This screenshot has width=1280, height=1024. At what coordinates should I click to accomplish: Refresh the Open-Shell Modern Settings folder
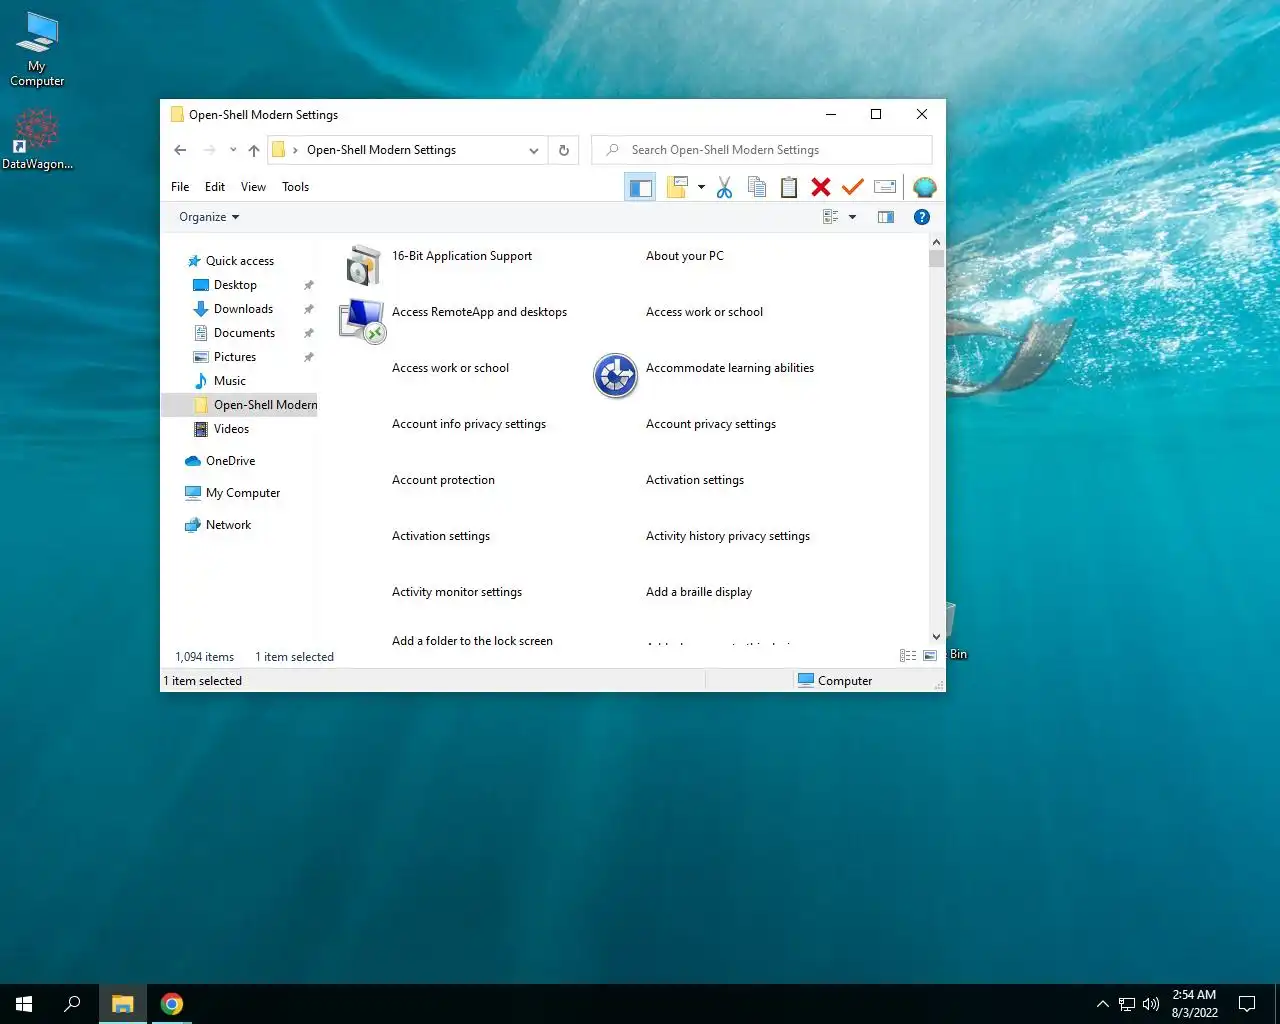click(564, 150)
